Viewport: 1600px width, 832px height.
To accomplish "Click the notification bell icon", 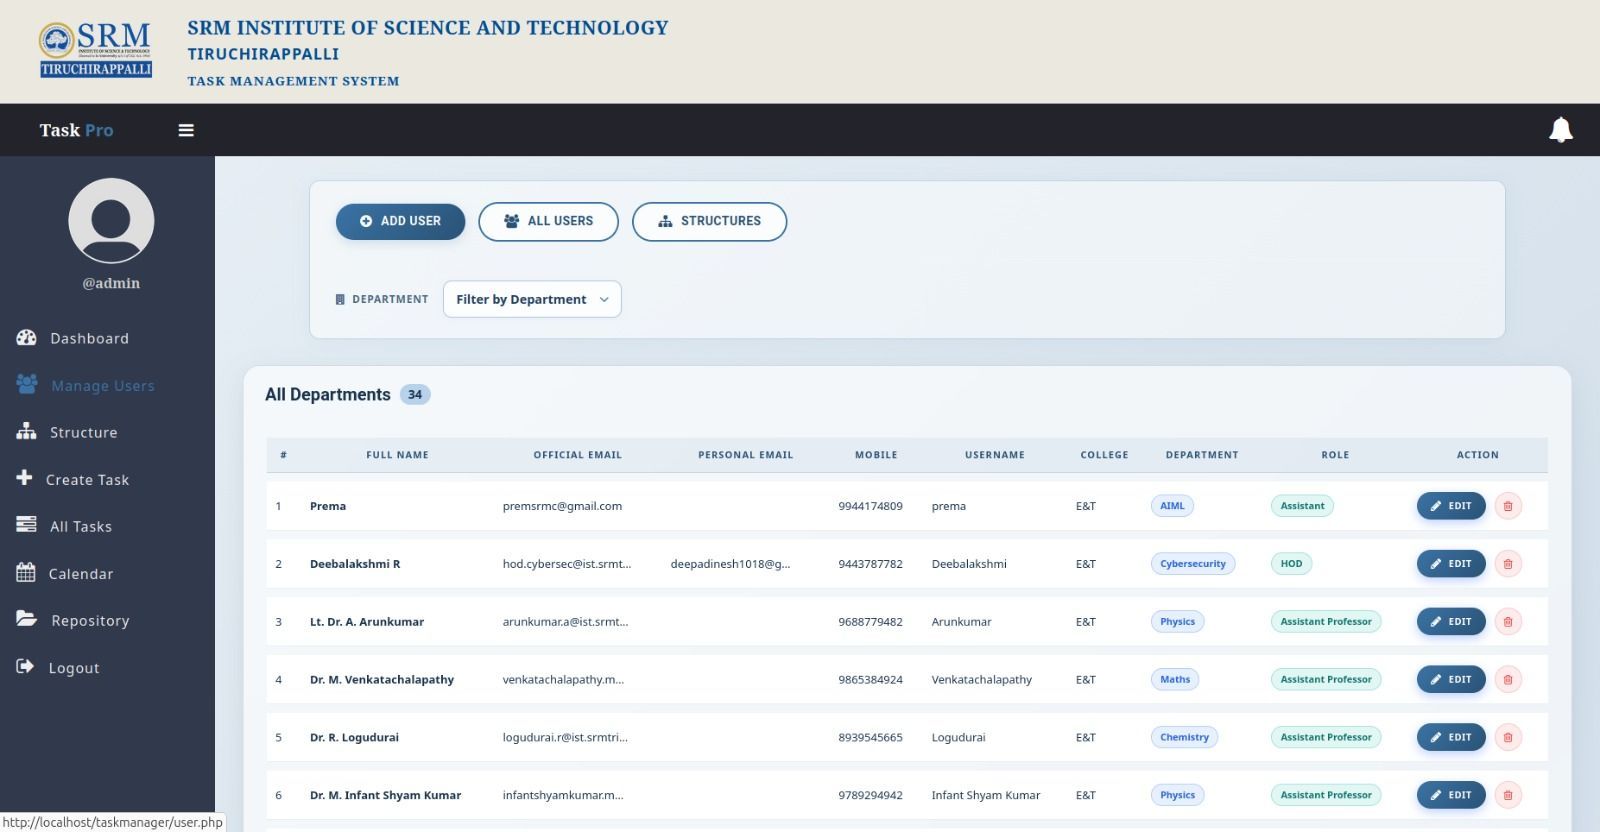I will 1560,130.
